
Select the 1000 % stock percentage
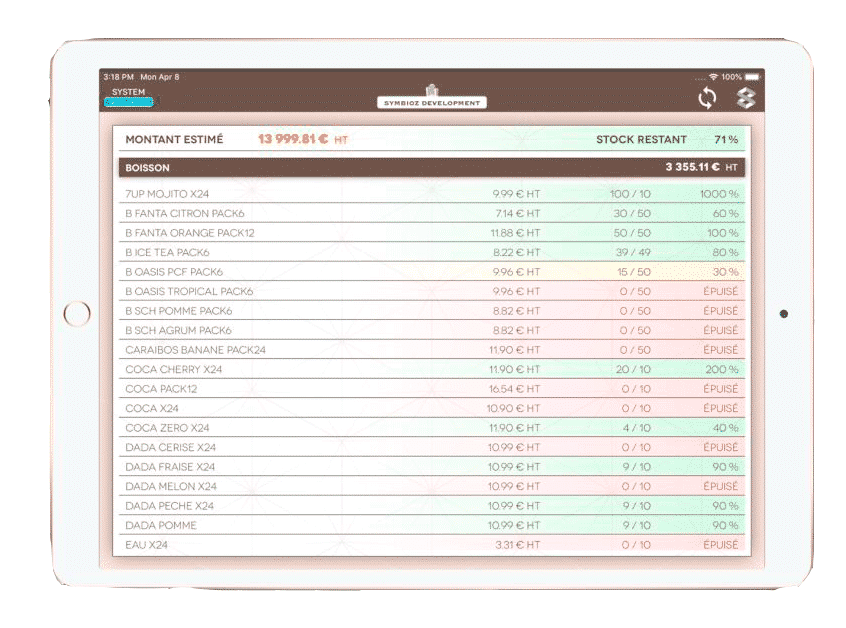point(719,194)
